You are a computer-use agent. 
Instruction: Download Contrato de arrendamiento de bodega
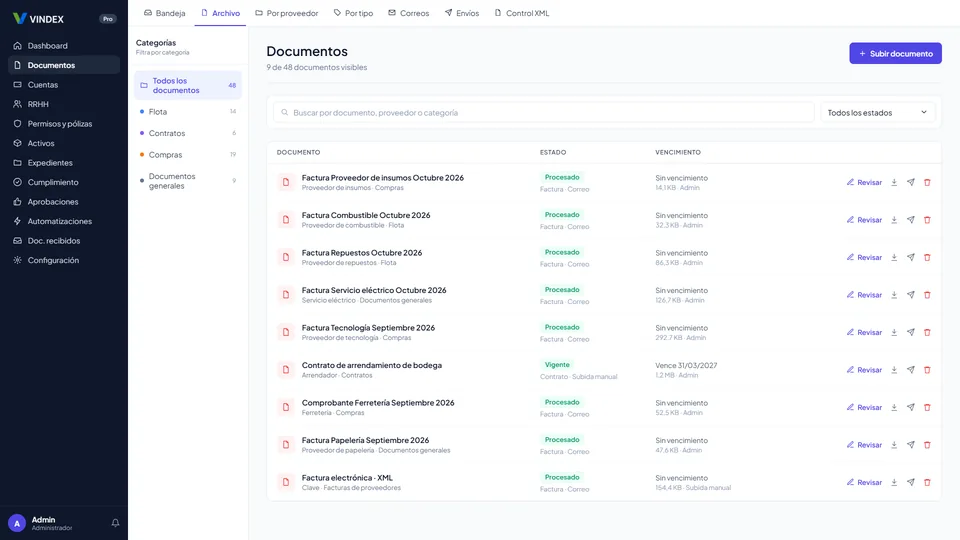[894, 370]
